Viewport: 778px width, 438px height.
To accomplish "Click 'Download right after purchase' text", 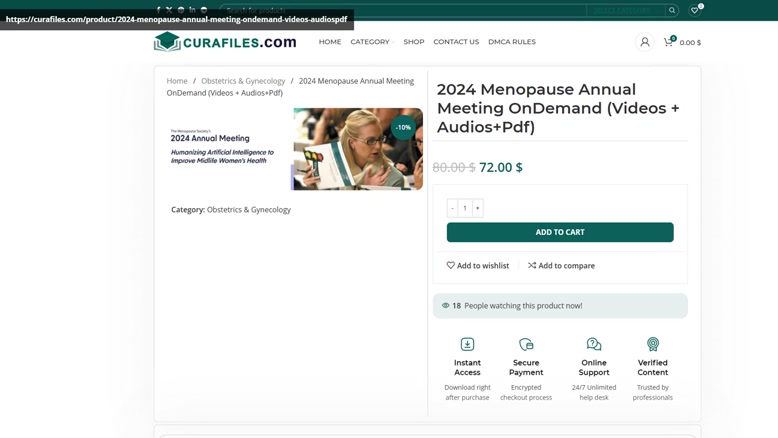I will tap(467, 392).
